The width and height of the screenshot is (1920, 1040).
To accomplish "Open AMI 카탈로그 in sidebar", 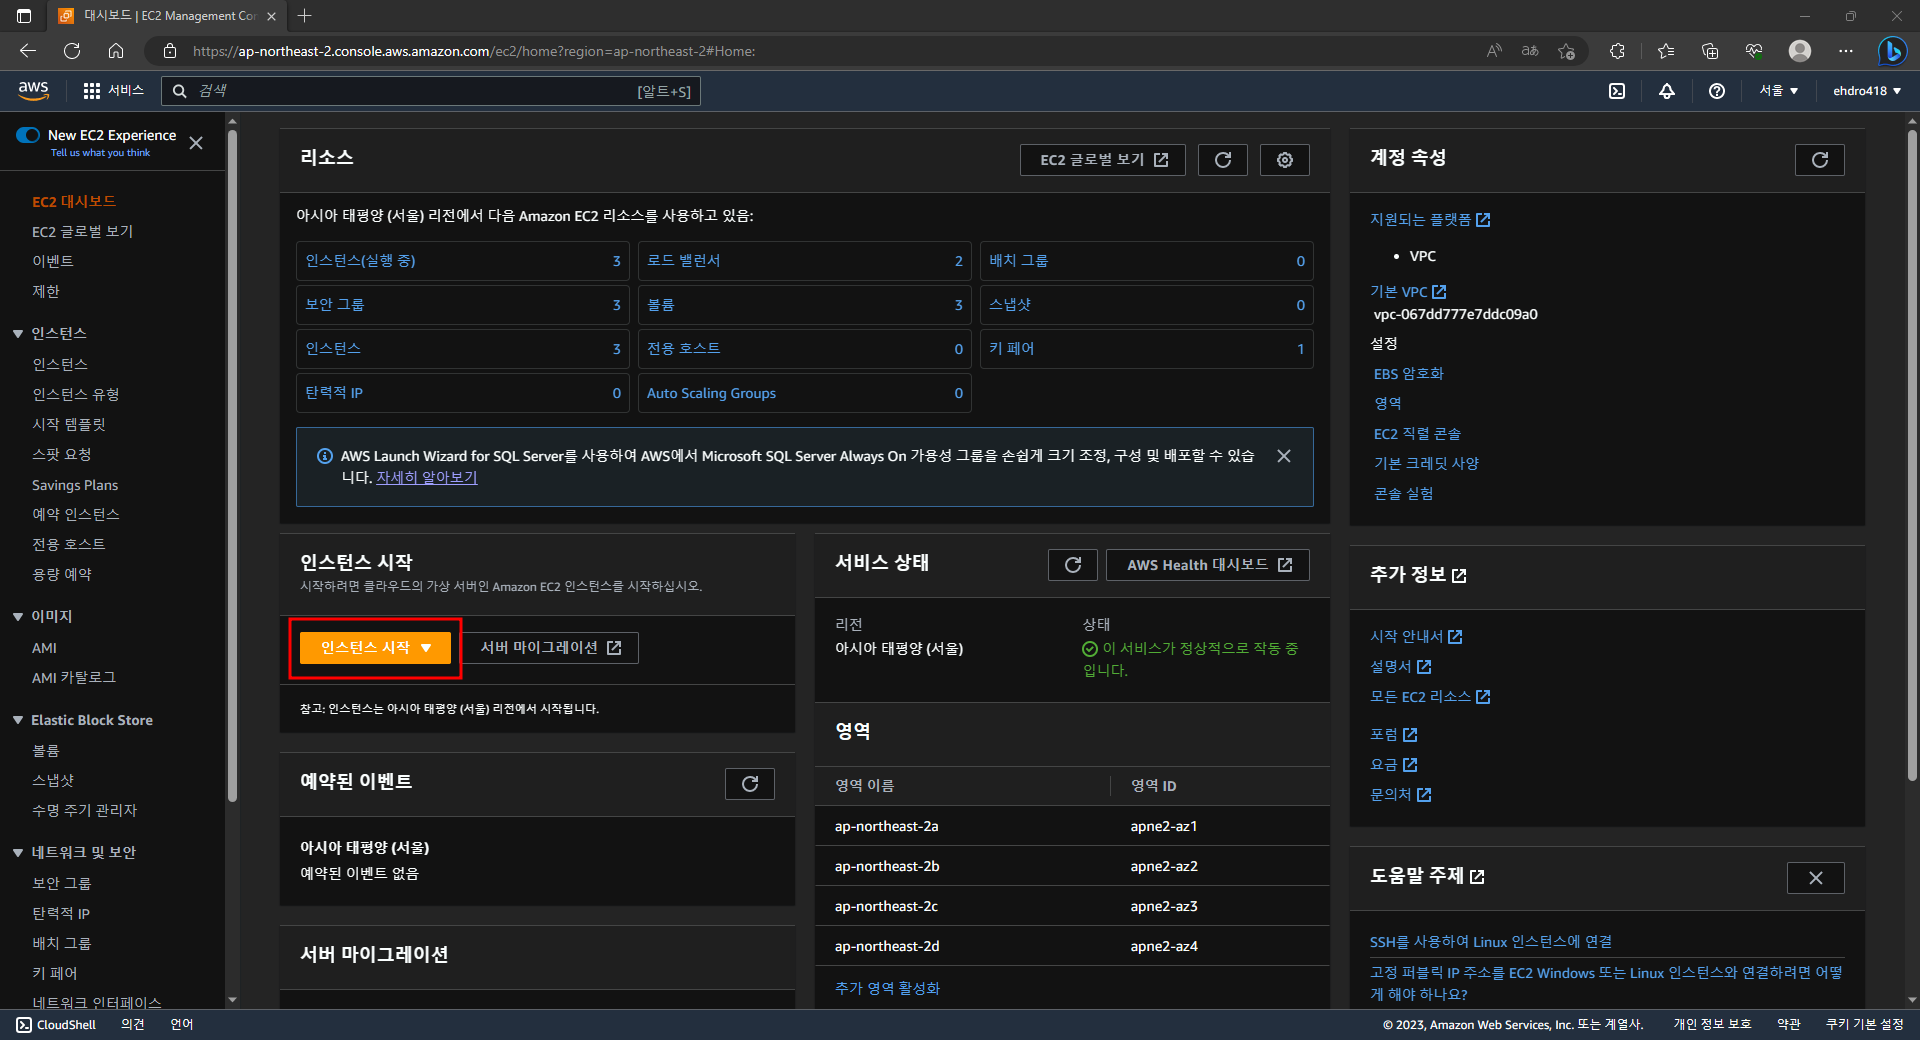I will tap(74, 678).
